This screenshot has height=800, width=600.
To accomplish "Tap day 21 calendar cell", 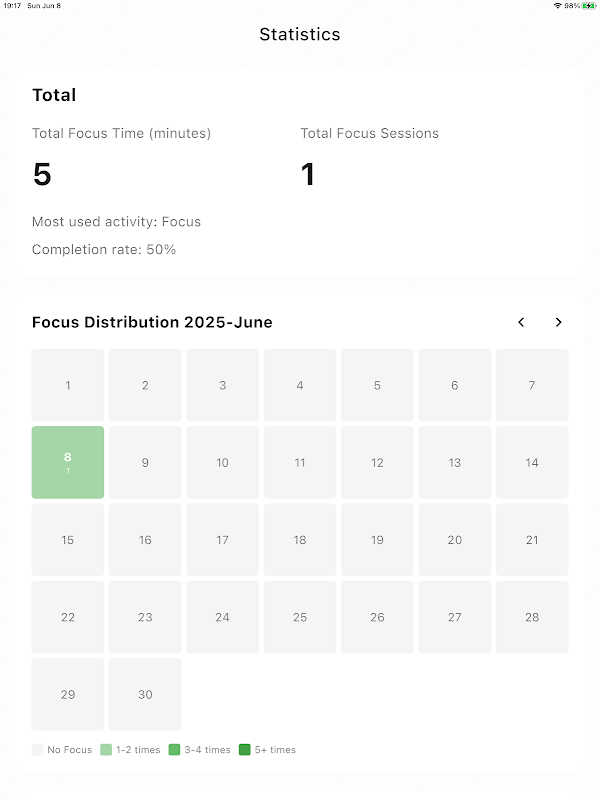I will (x=532, y=540).
